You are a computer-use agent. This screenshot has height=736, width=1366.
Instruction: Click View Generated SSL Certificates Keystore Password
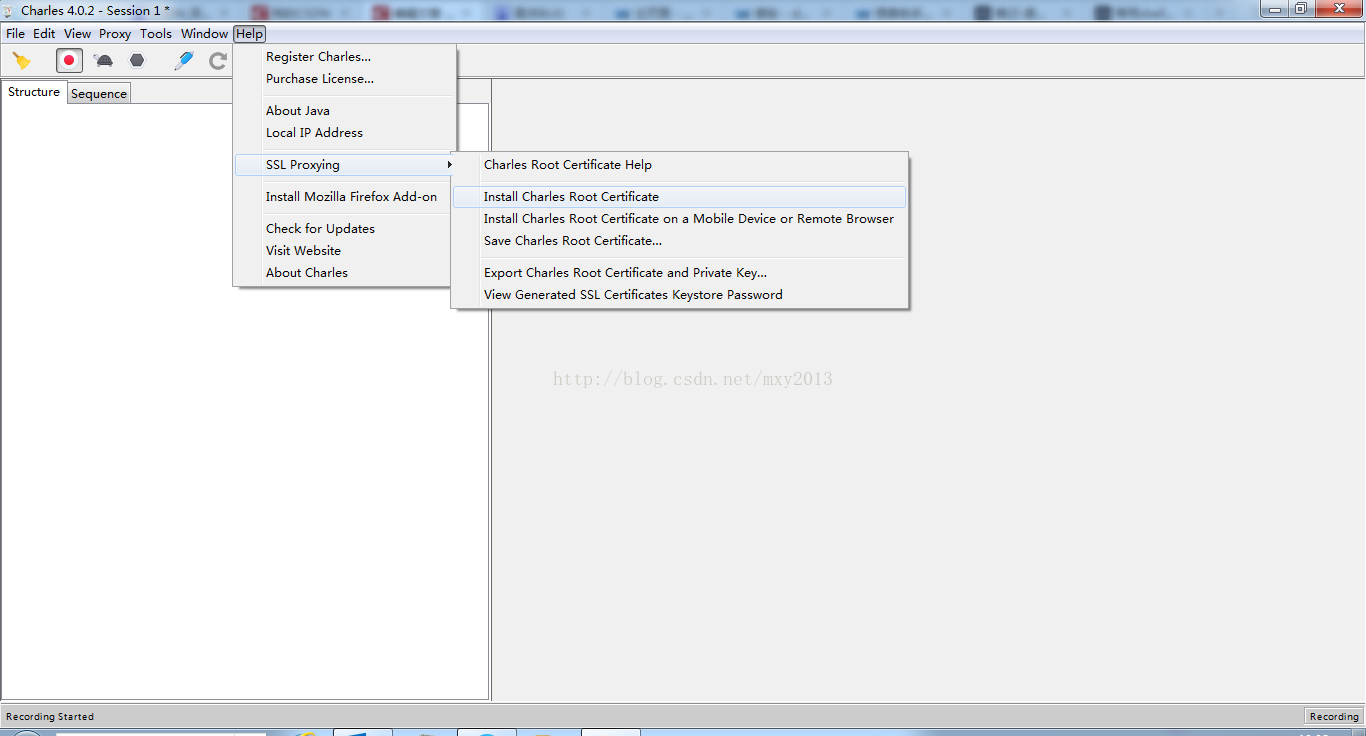(680, 295)
